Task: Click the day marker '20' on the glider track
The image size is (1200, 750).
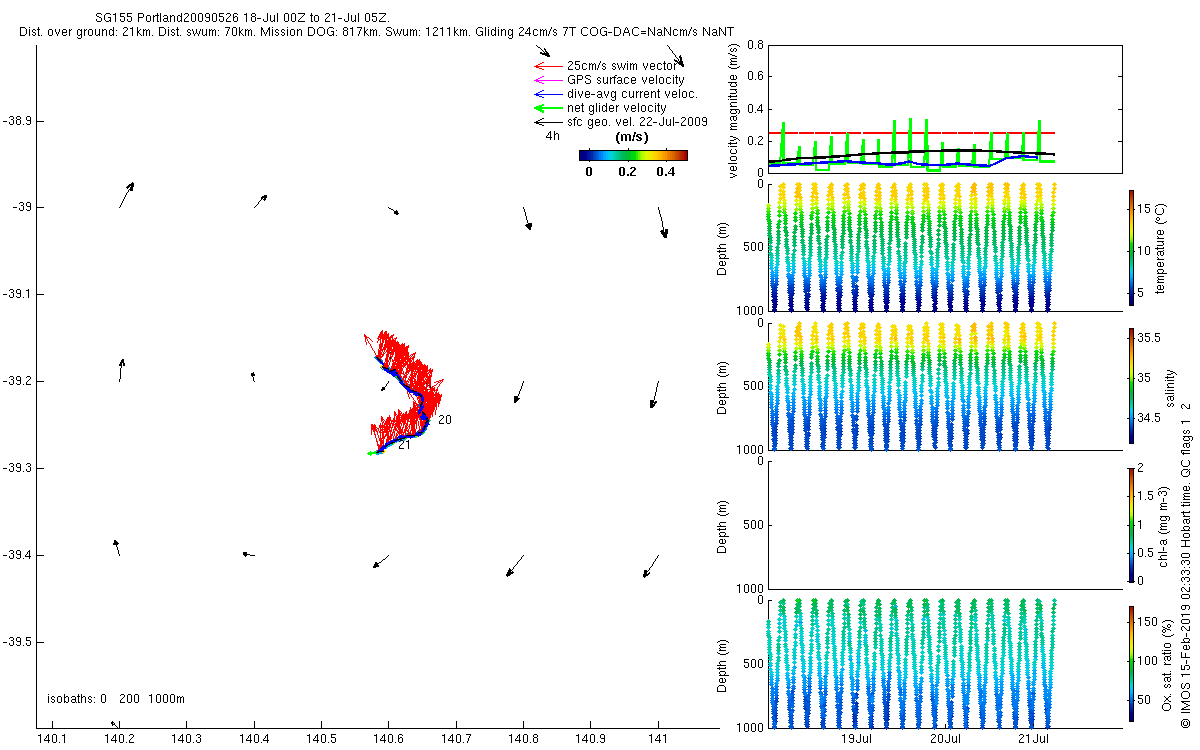Action: (x=445, y=420)
